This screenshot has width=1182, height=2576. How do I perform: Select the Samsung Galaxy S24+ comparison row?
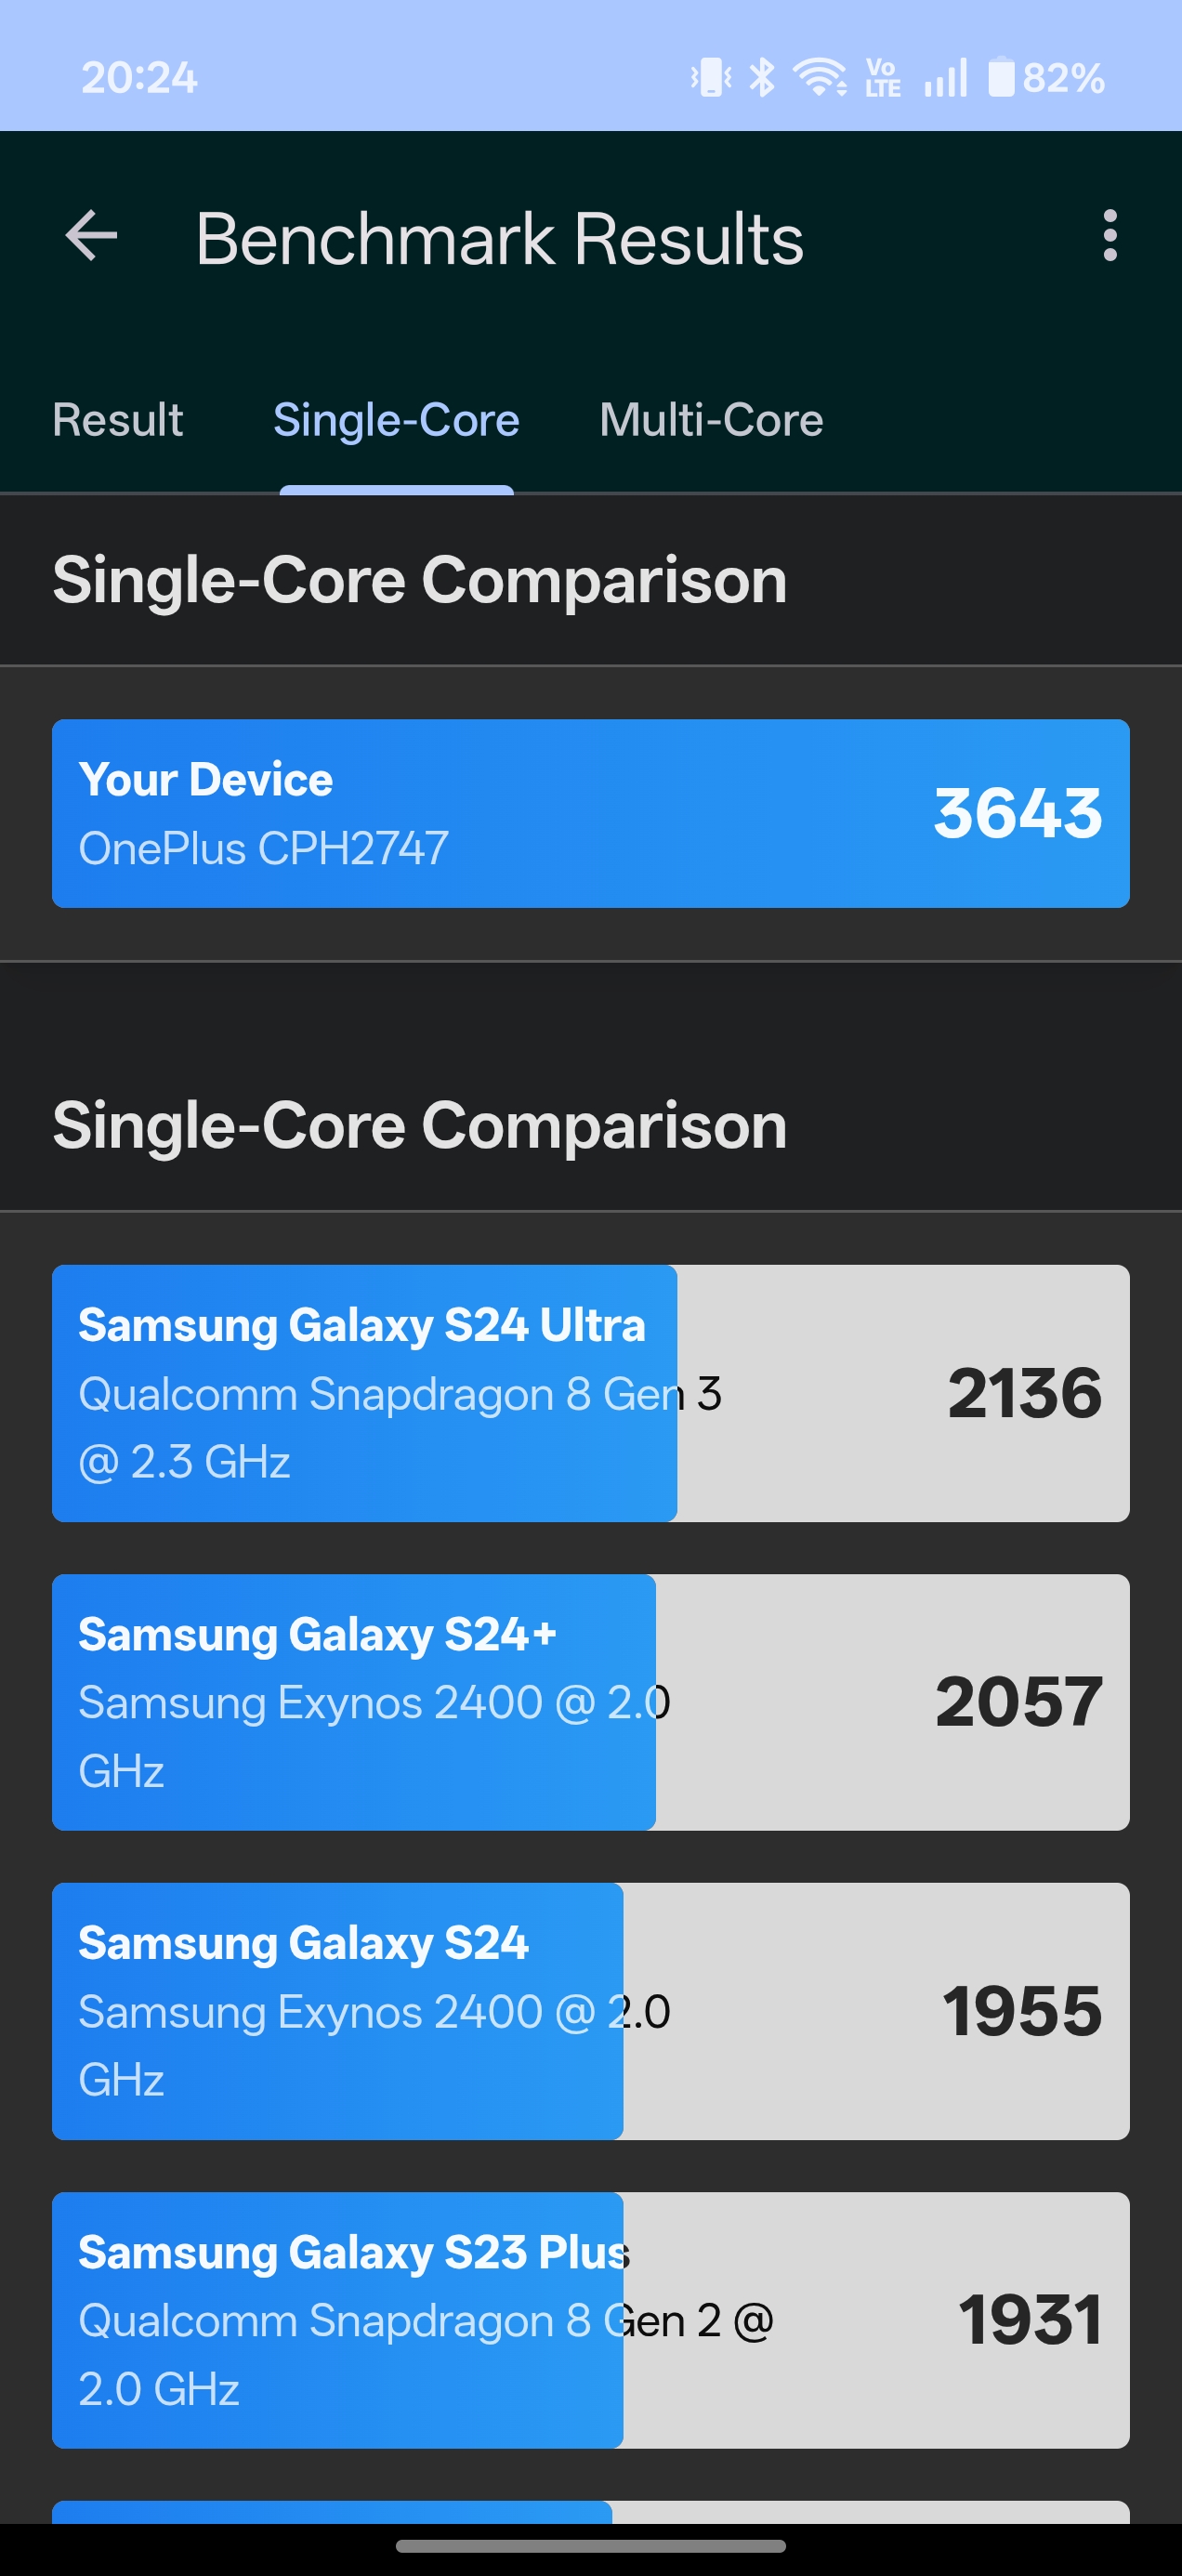pyautogui.click(x=590, y=1702)
